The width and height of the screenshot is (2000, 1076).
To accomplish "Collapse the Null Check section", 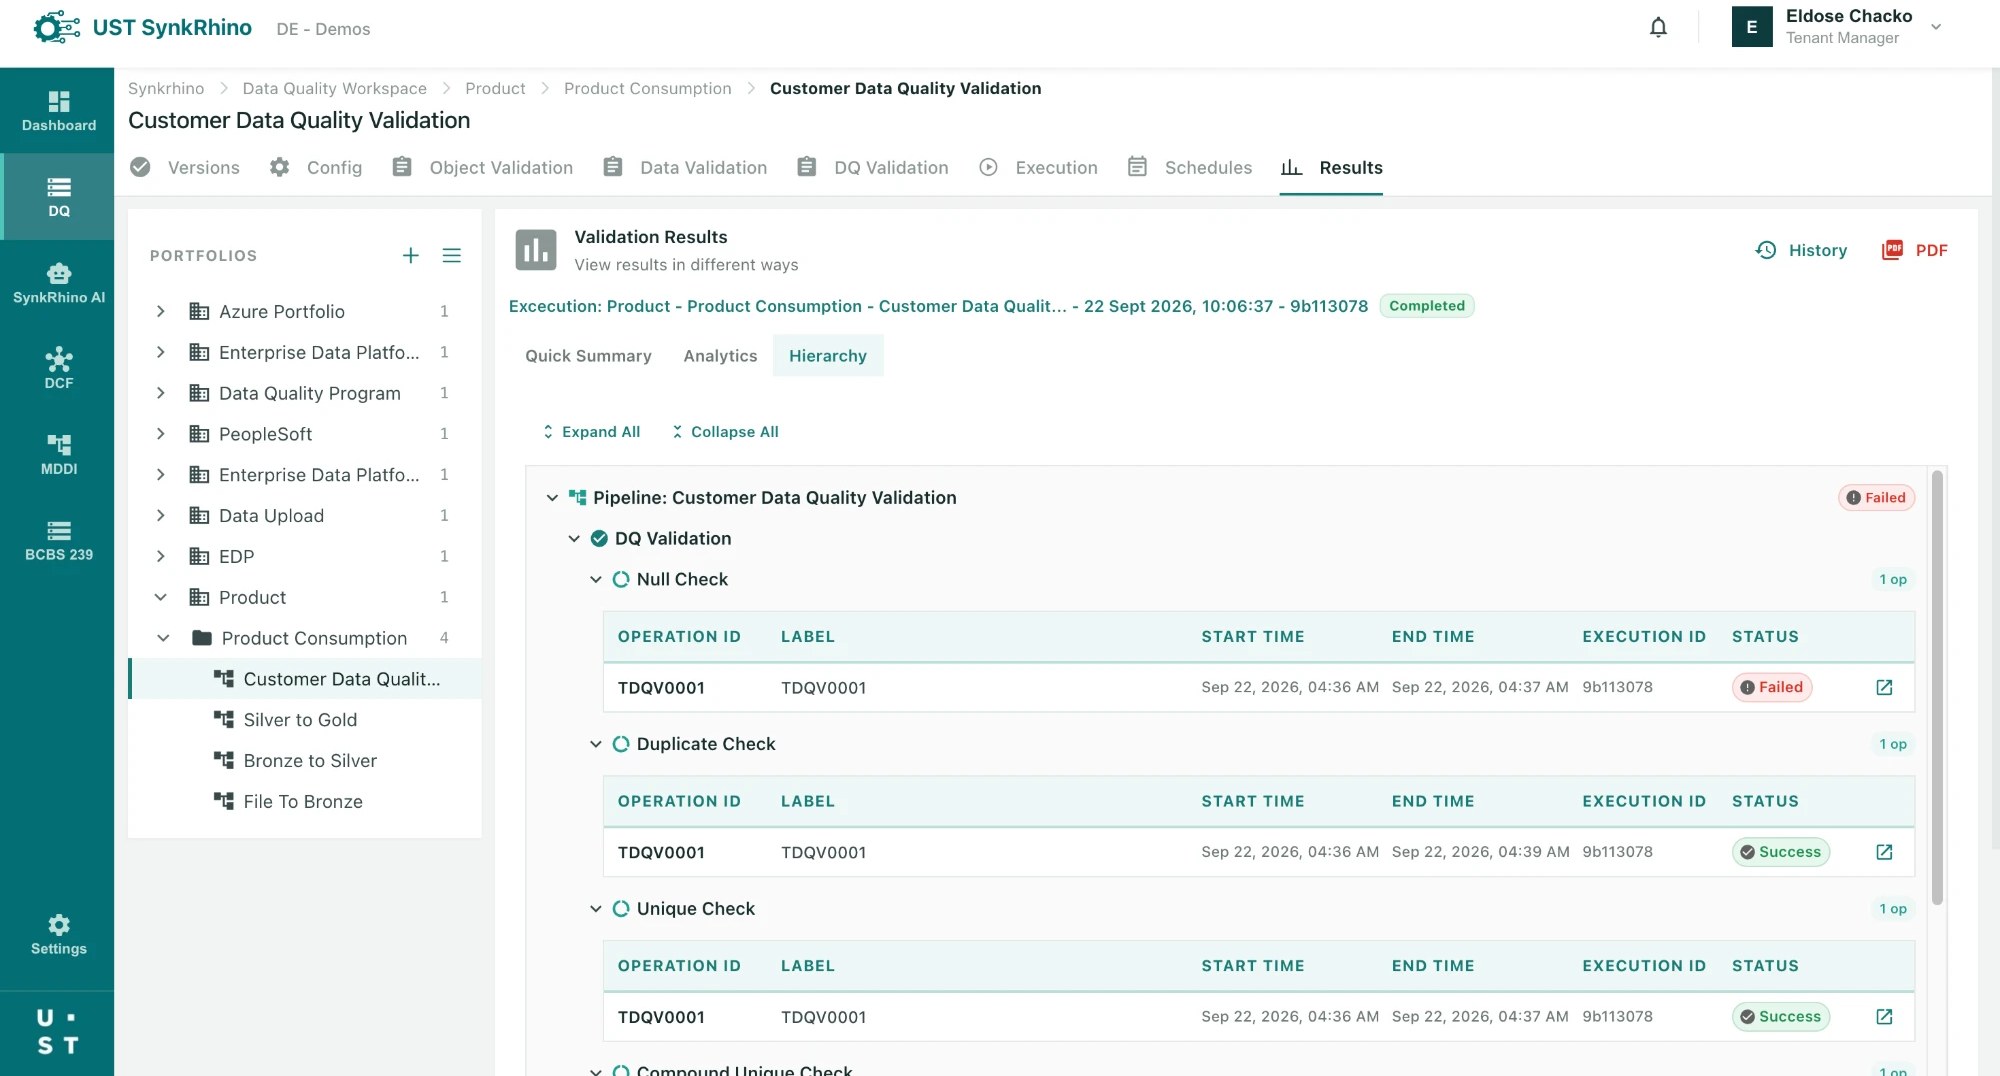I will point(596,580).
